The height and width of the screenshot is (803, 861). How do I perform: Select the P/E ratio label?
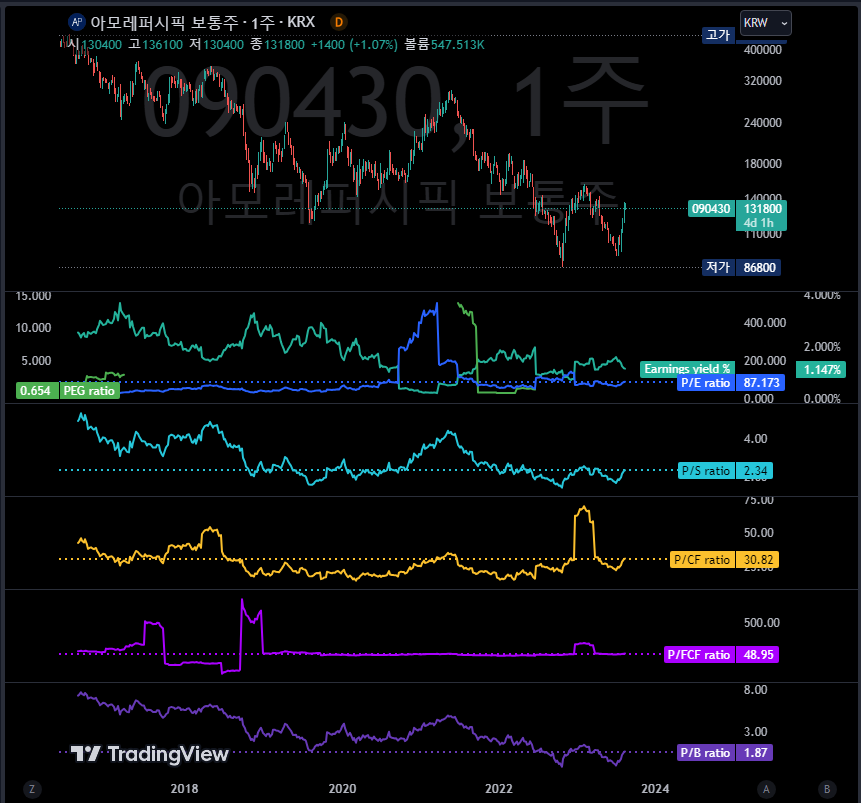pyautogui.click(x=706, y=383)
